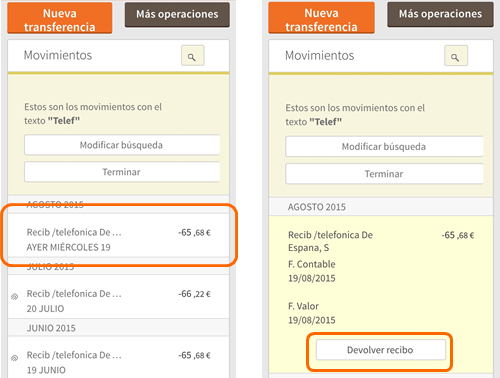The height and width of the screenshot is (378, 500).
Task: Click Terminar button in left screen
Action: (x=122, y=172)
